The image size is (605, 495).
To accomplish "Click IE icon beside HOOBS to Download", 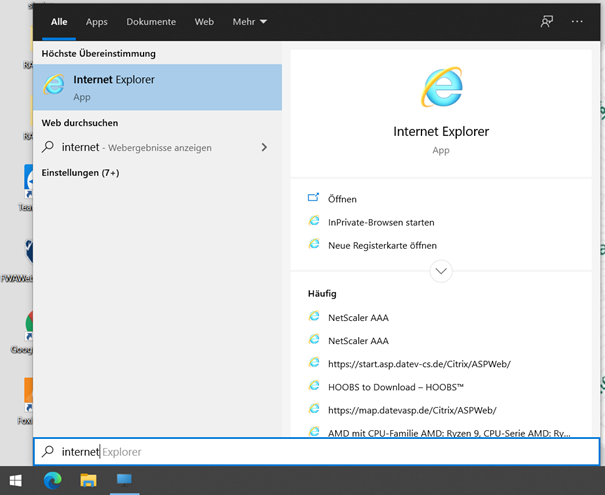I will (314, 385).
